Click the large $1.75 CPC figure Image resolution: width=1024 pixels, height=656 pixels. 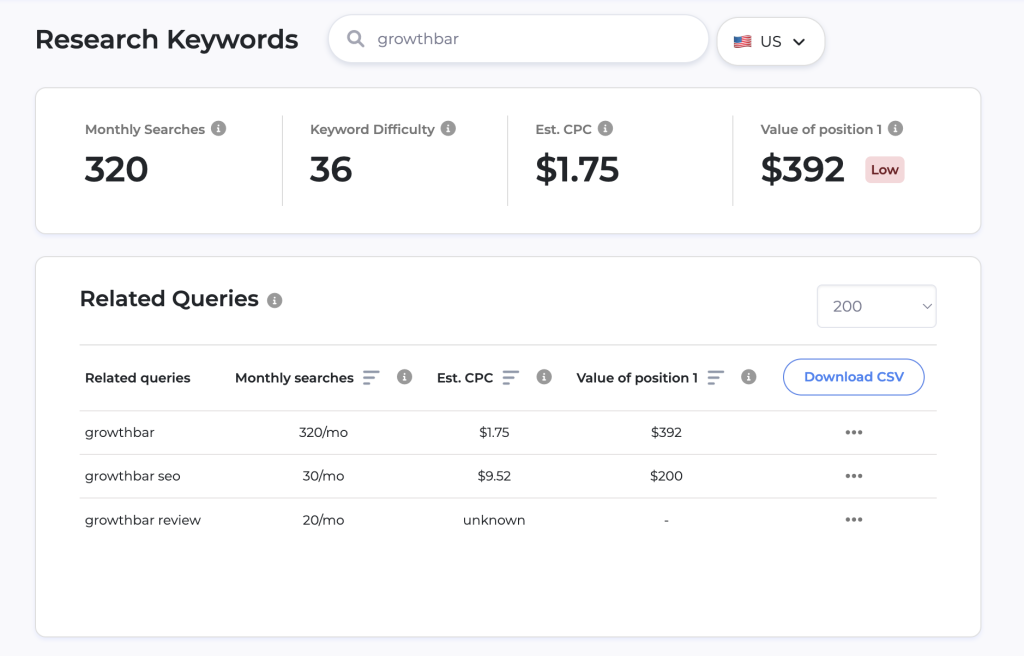577,170
